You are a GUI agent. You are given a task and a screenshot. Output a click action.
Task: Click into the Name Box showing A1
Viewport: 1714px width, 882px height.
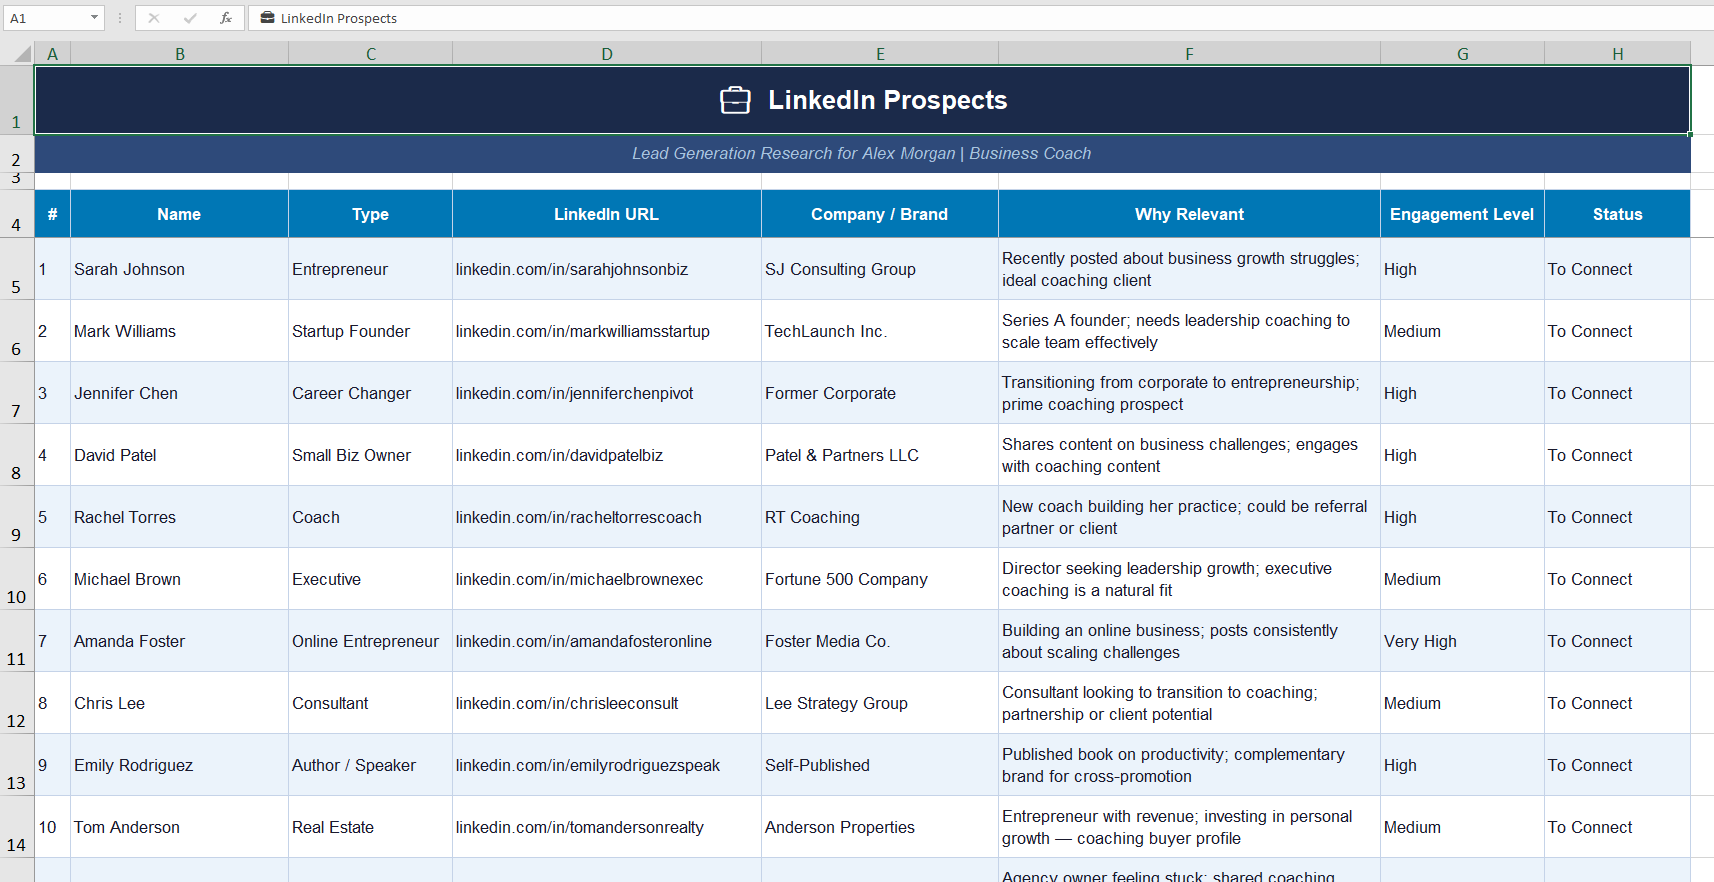(x=46, y=18)
